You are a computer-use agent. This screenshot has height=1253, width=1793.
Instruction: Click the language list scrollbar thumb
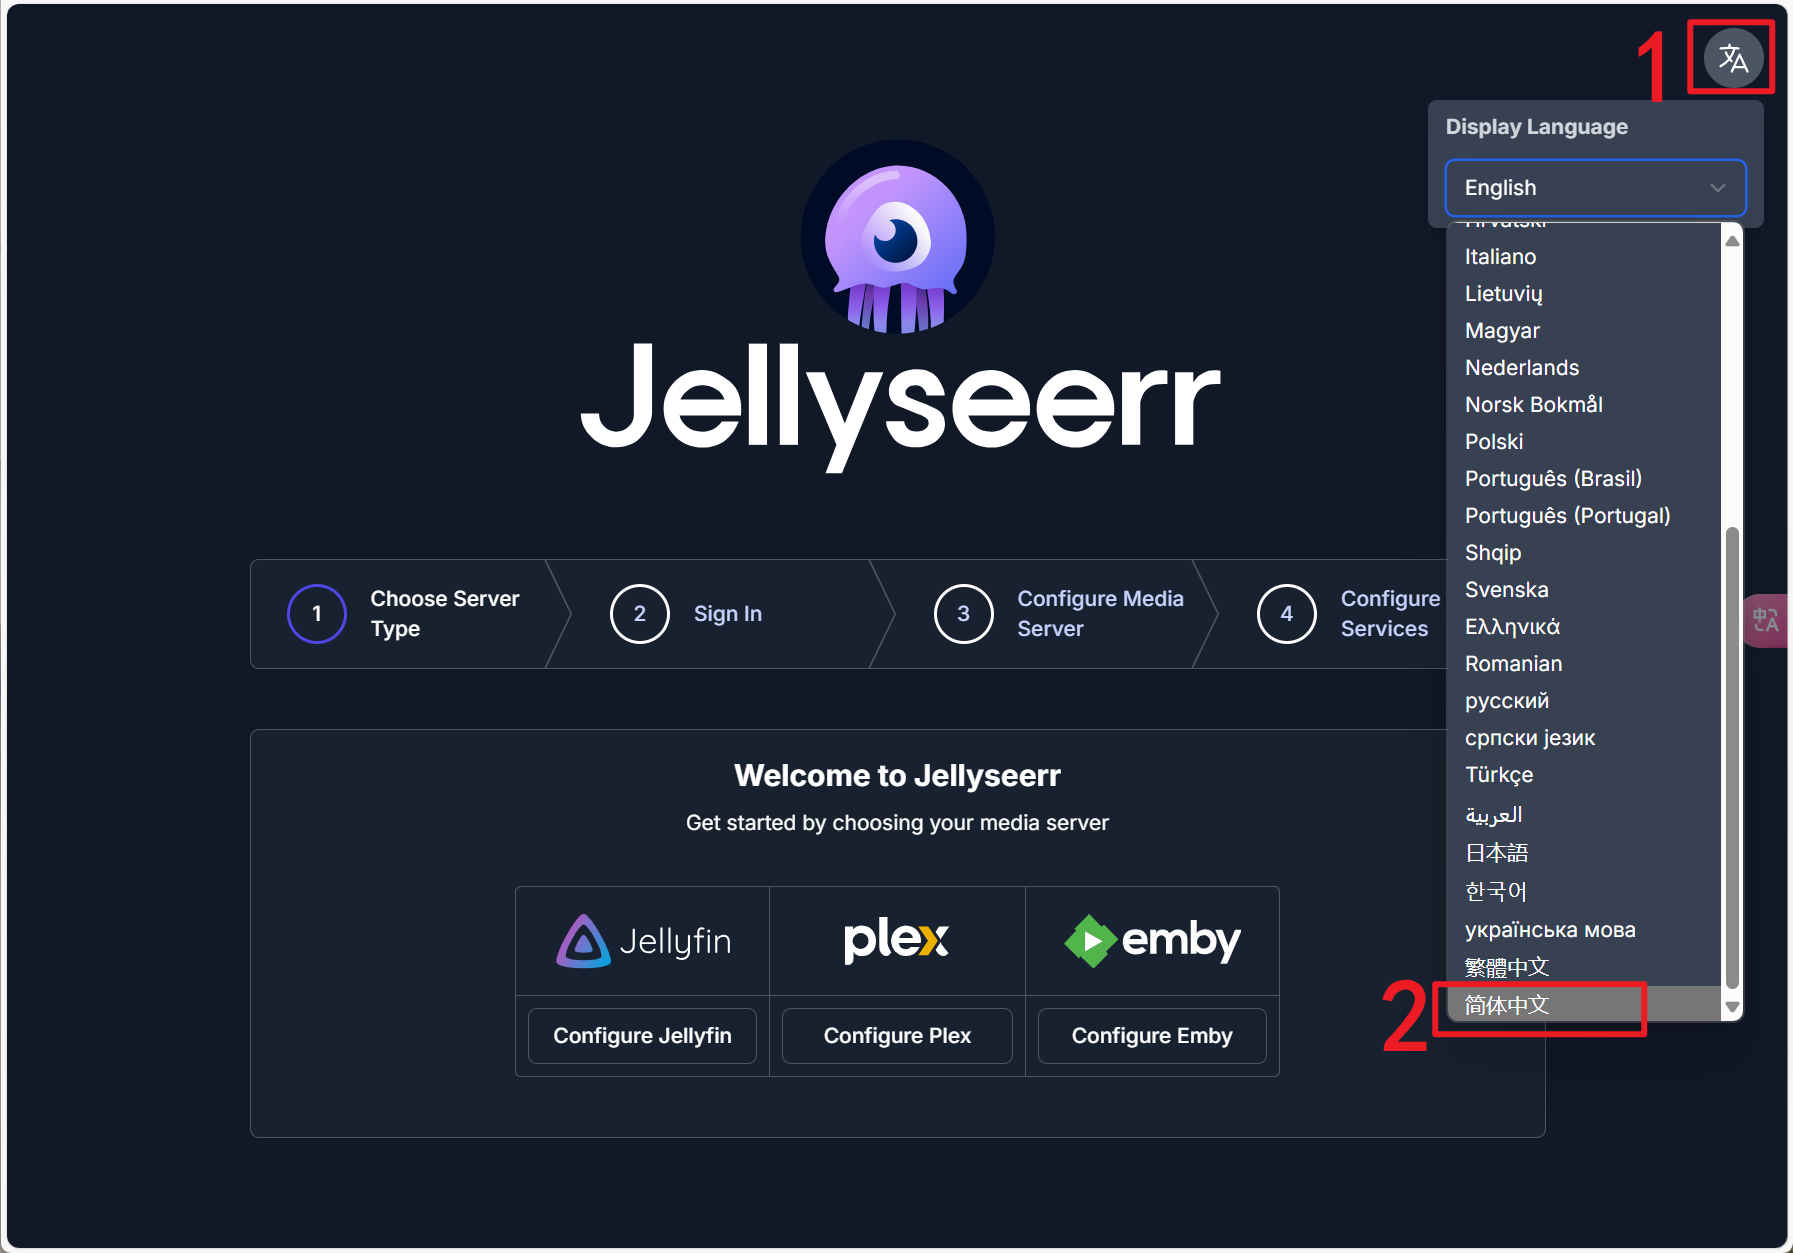[1733, 757]
